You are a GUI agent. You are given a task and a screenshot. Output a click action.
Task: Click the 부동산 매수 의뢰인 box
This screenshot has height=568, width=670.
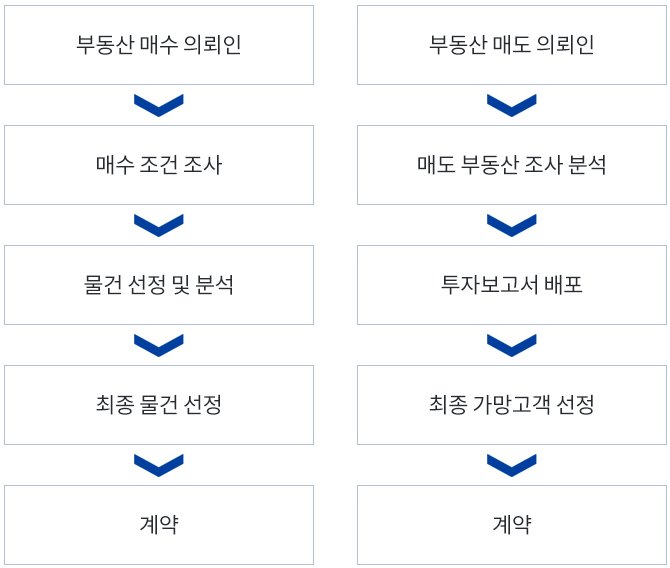click(159, 45)
